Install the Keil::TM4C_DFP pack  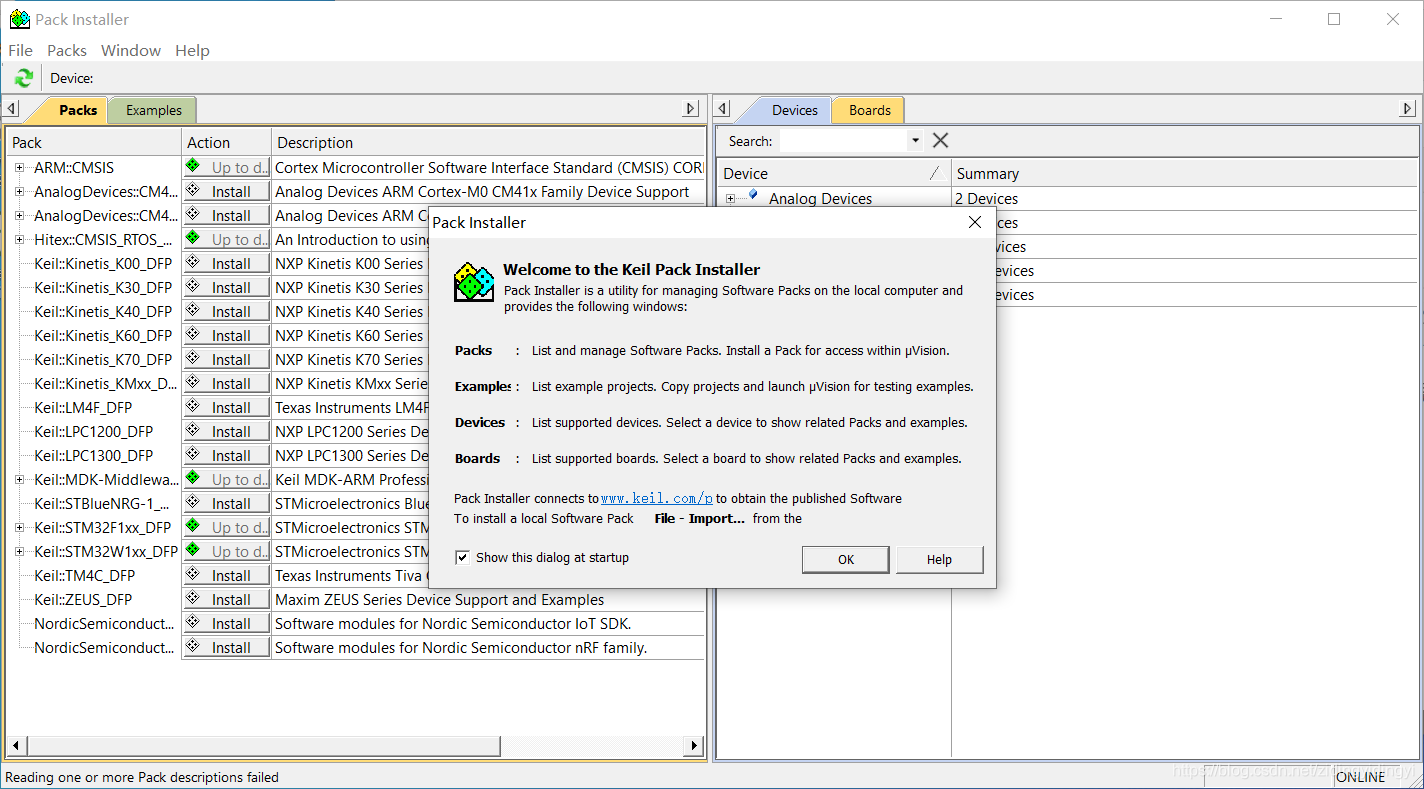[227, 575]
